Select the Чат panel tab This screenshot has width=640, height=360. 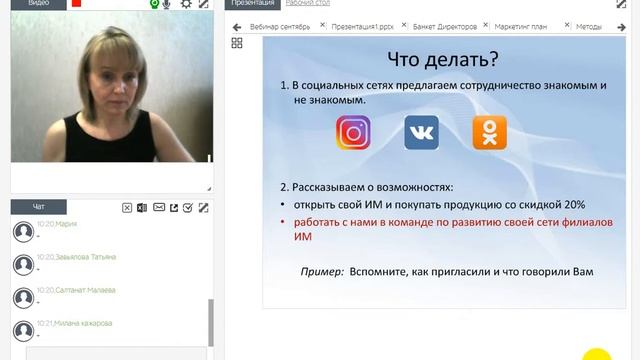(38, 207)
